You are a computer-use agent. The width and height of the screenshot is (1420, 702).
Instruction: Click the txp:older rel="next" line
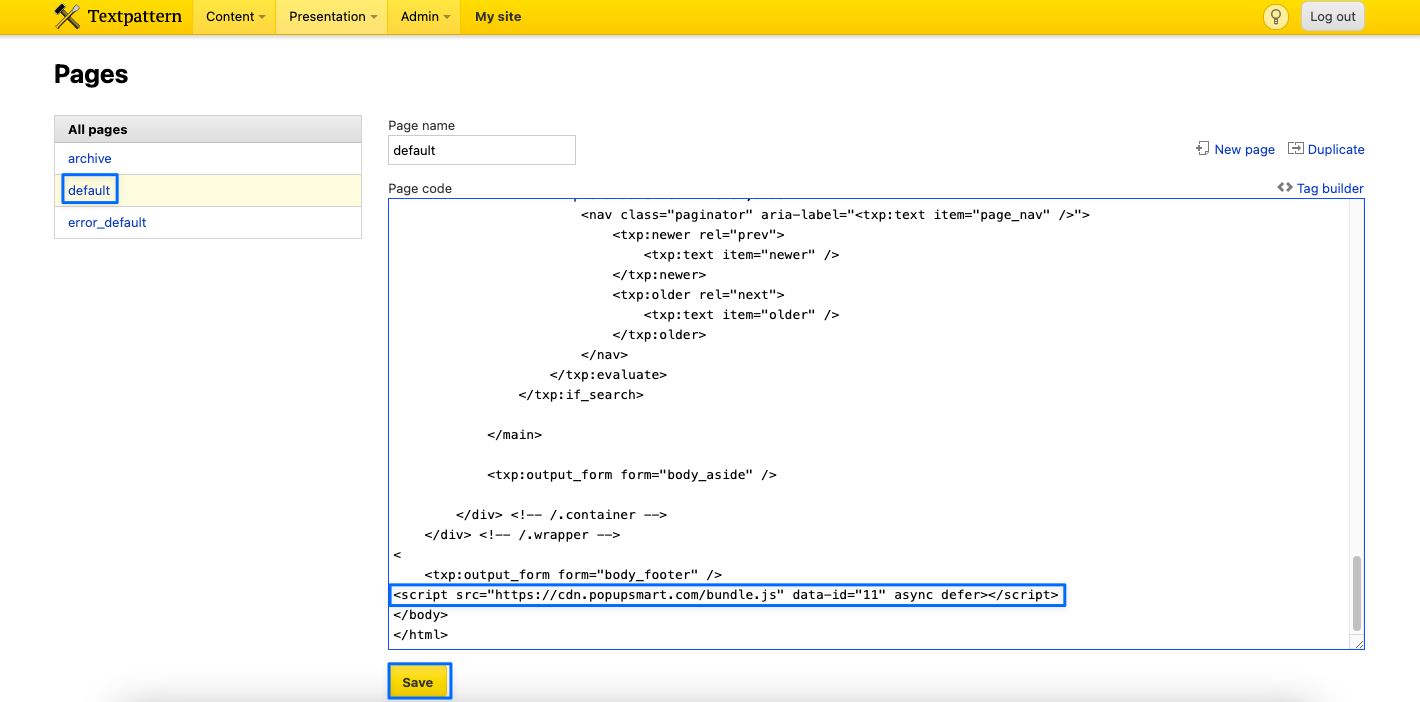[699, 295]
